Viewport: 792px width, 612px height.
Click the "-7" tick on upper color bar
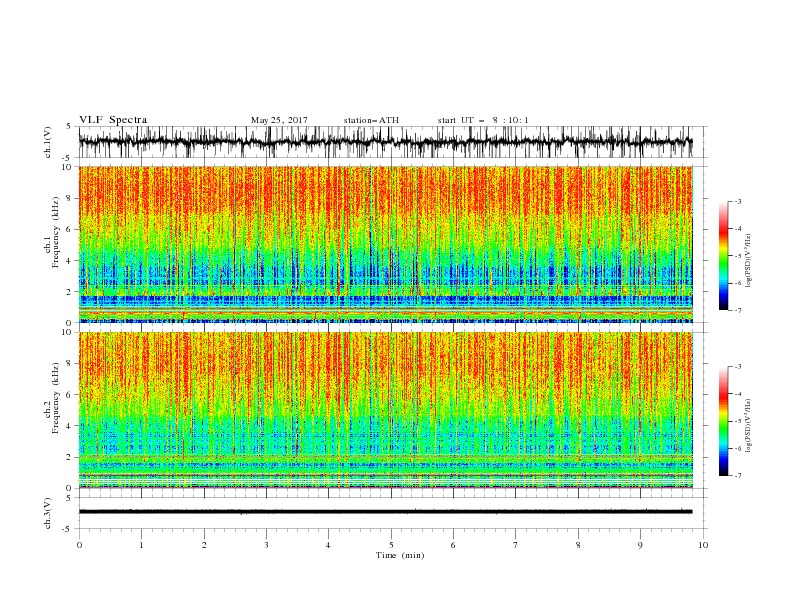737,310
